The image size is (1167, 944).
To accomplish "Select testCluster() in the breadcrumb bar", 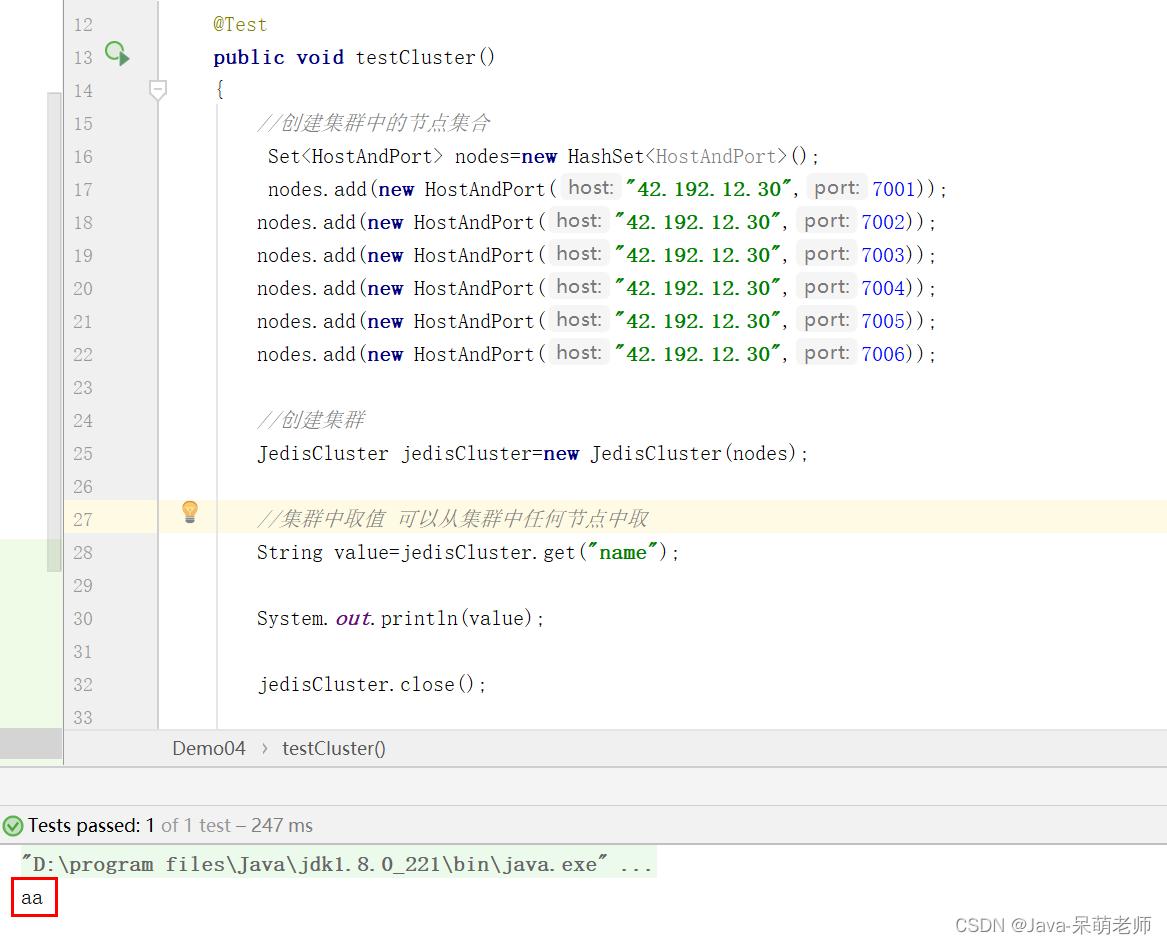I will 333,748.
